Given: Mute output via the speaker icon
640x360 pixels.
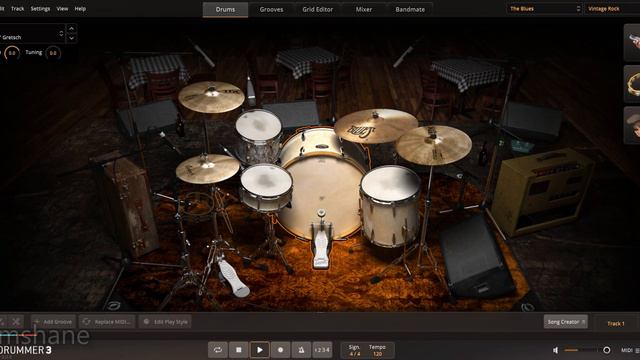Looking at the screenshot, I should (556, 350).
